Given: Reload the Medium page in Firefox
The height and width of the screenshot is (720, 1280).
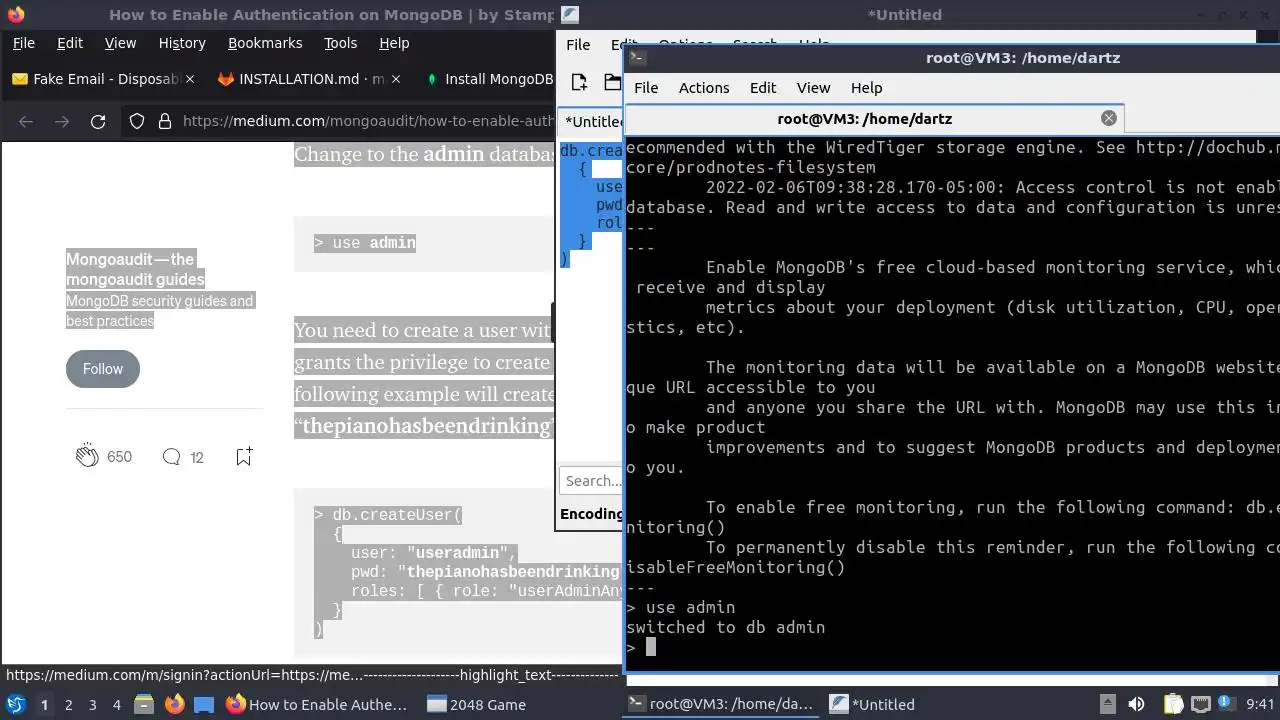Looking at the screenshot, I should pyautogui.click(x=98, y=121).
